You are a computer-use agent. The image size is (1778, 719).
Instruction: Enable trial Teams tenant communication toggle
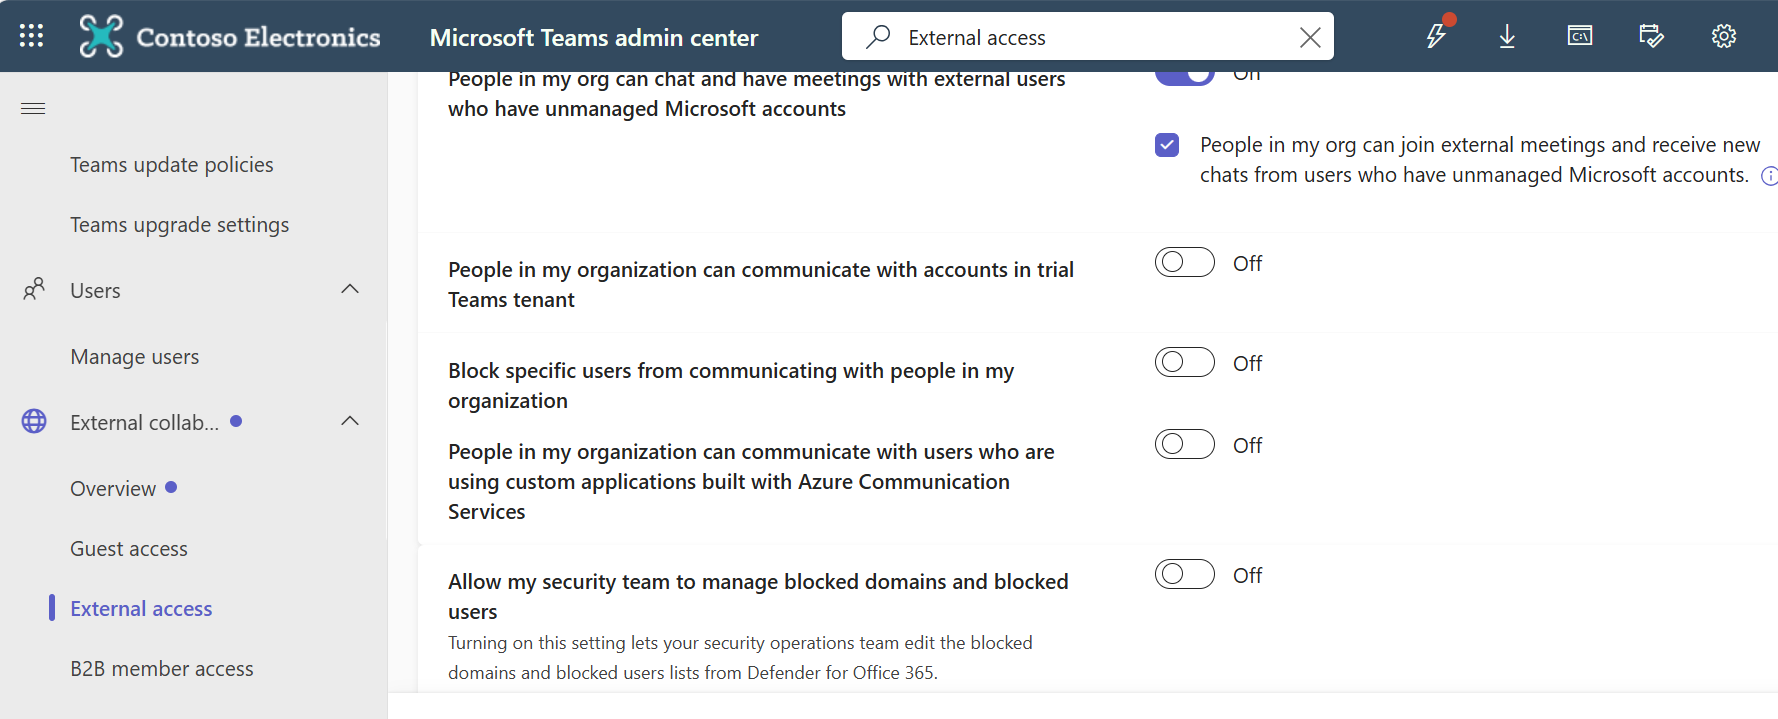coord(1184,262)
